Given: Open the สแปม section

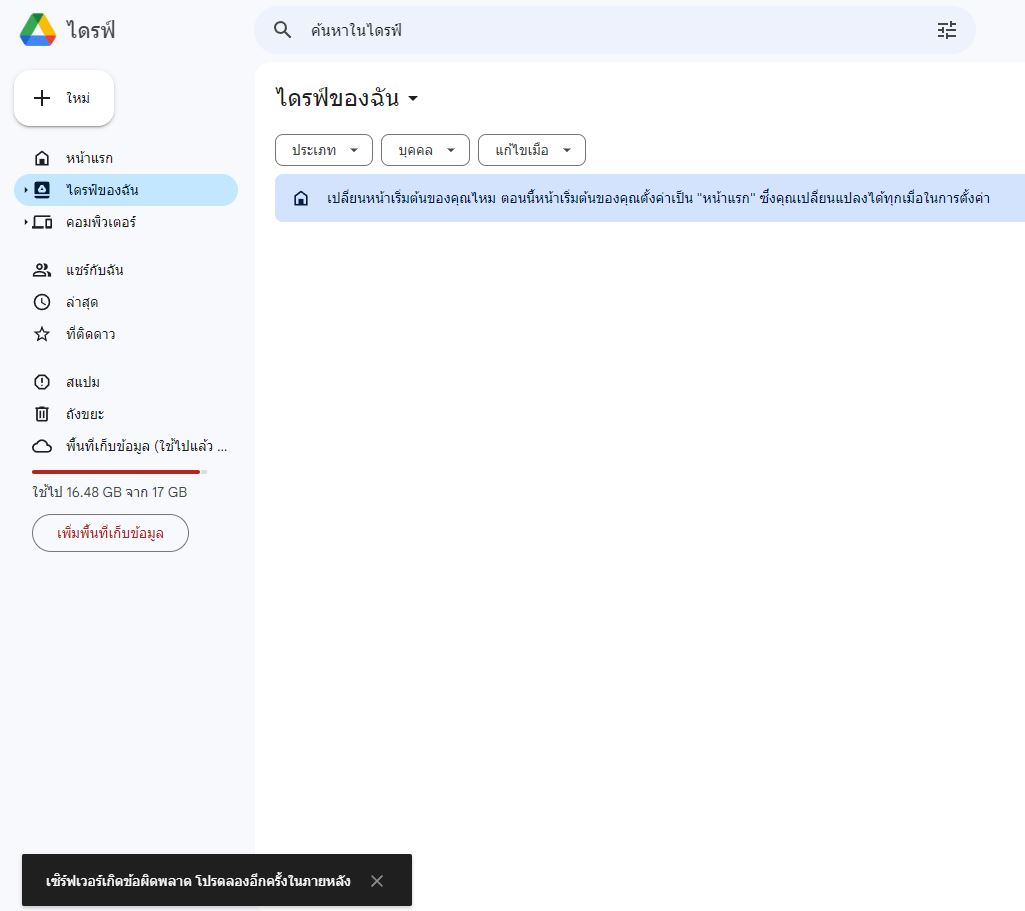Looking at the screenshot, I should tap(126, 382).
